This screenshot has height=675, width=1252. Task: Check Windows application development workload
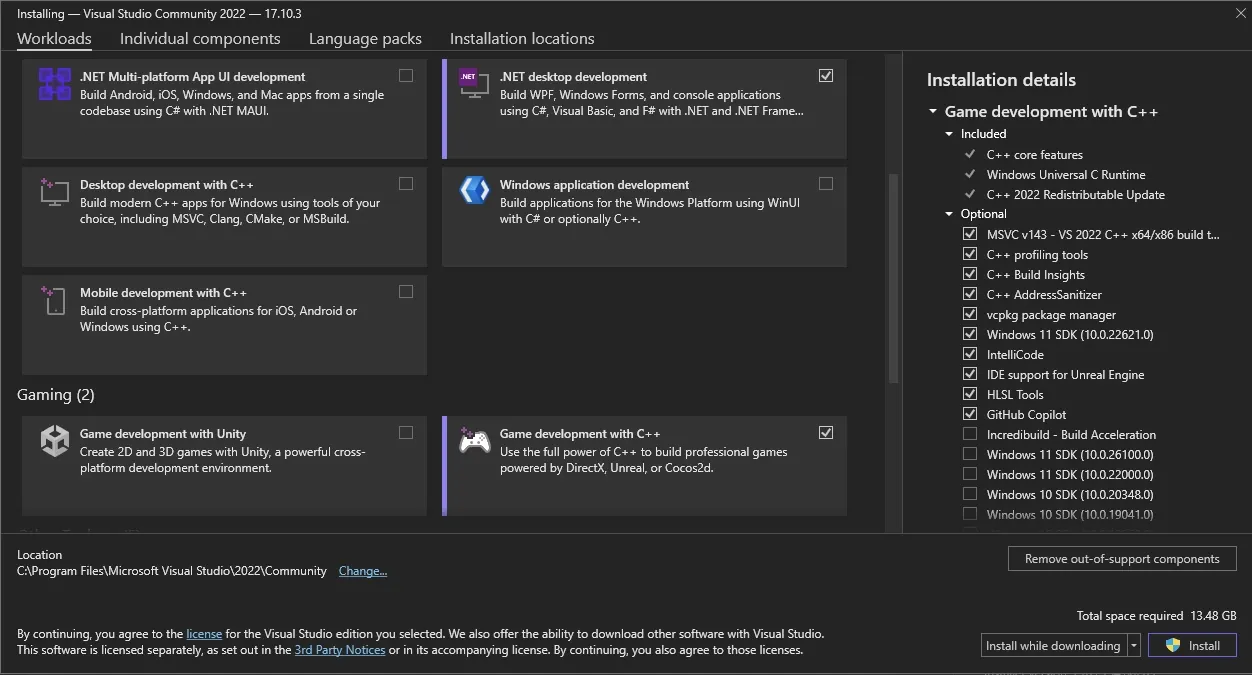(x=825, y=183)
